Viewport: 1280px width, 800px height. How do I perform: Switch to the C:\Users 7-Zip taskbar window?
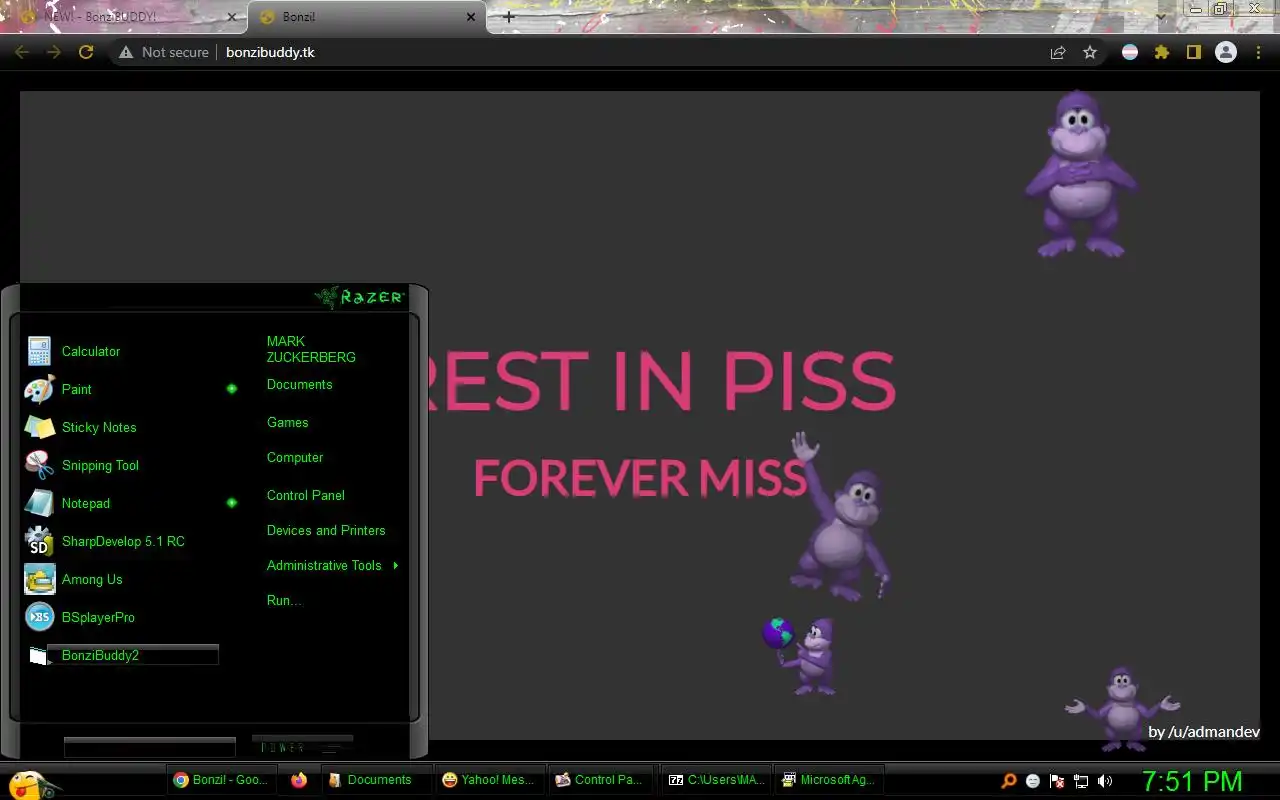tap(718, 780)
